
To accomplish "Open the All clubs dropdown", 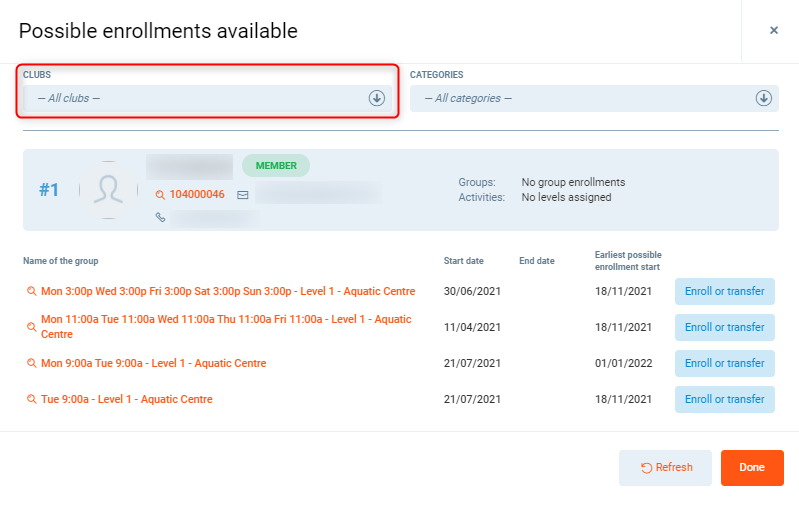I will click(x=200, y=98).
